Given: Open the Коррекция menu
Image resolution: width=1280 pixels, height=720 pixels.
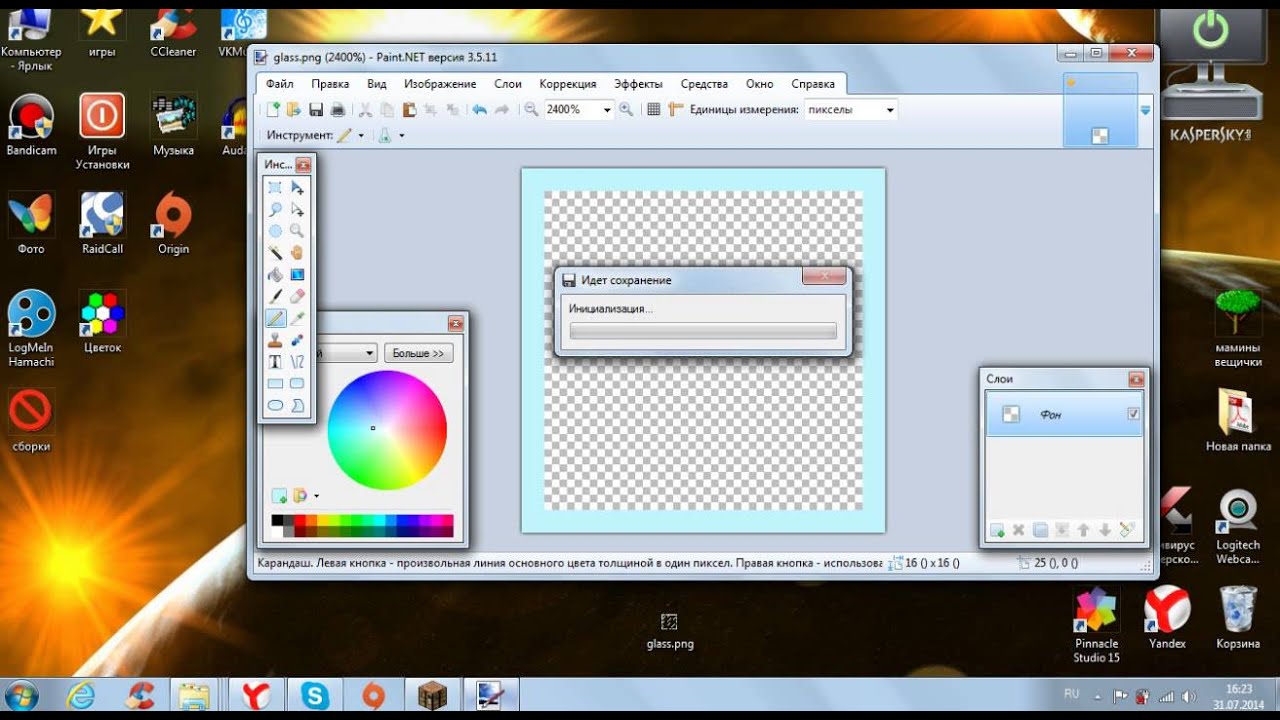Looking at the screenshot, I should pos(568,84).
